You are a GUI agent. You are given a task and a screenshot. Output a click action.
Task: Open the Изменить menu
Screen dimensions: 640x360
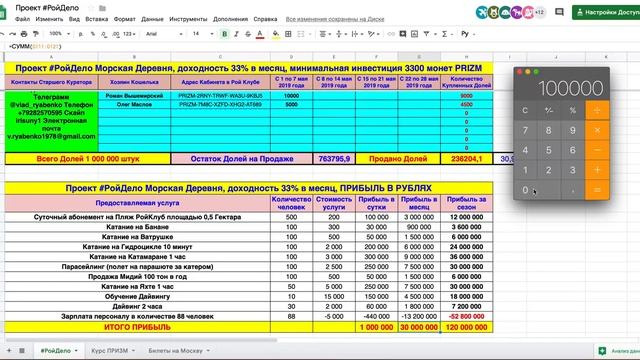coord(49,19)
